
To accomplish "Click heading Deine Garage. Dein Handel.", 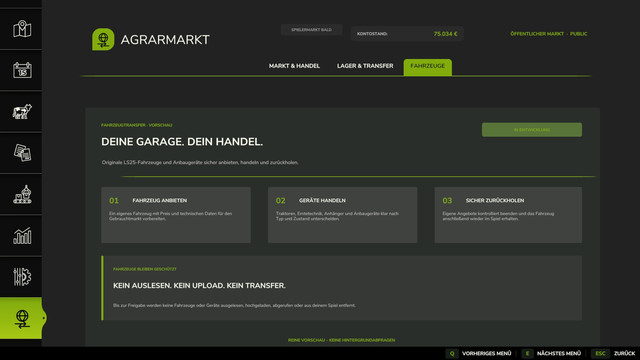I will click(x=182, y=142).
